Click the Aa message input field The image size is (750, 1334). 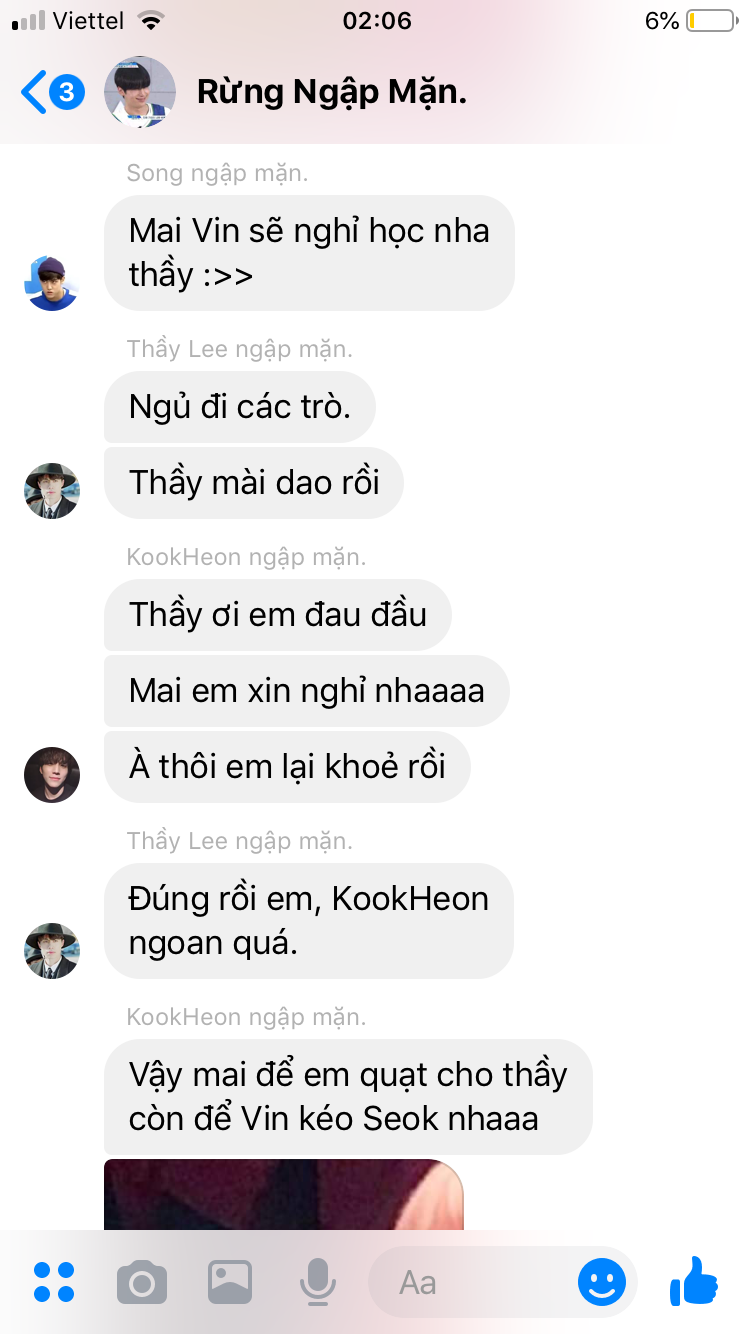click(472, 1282)
